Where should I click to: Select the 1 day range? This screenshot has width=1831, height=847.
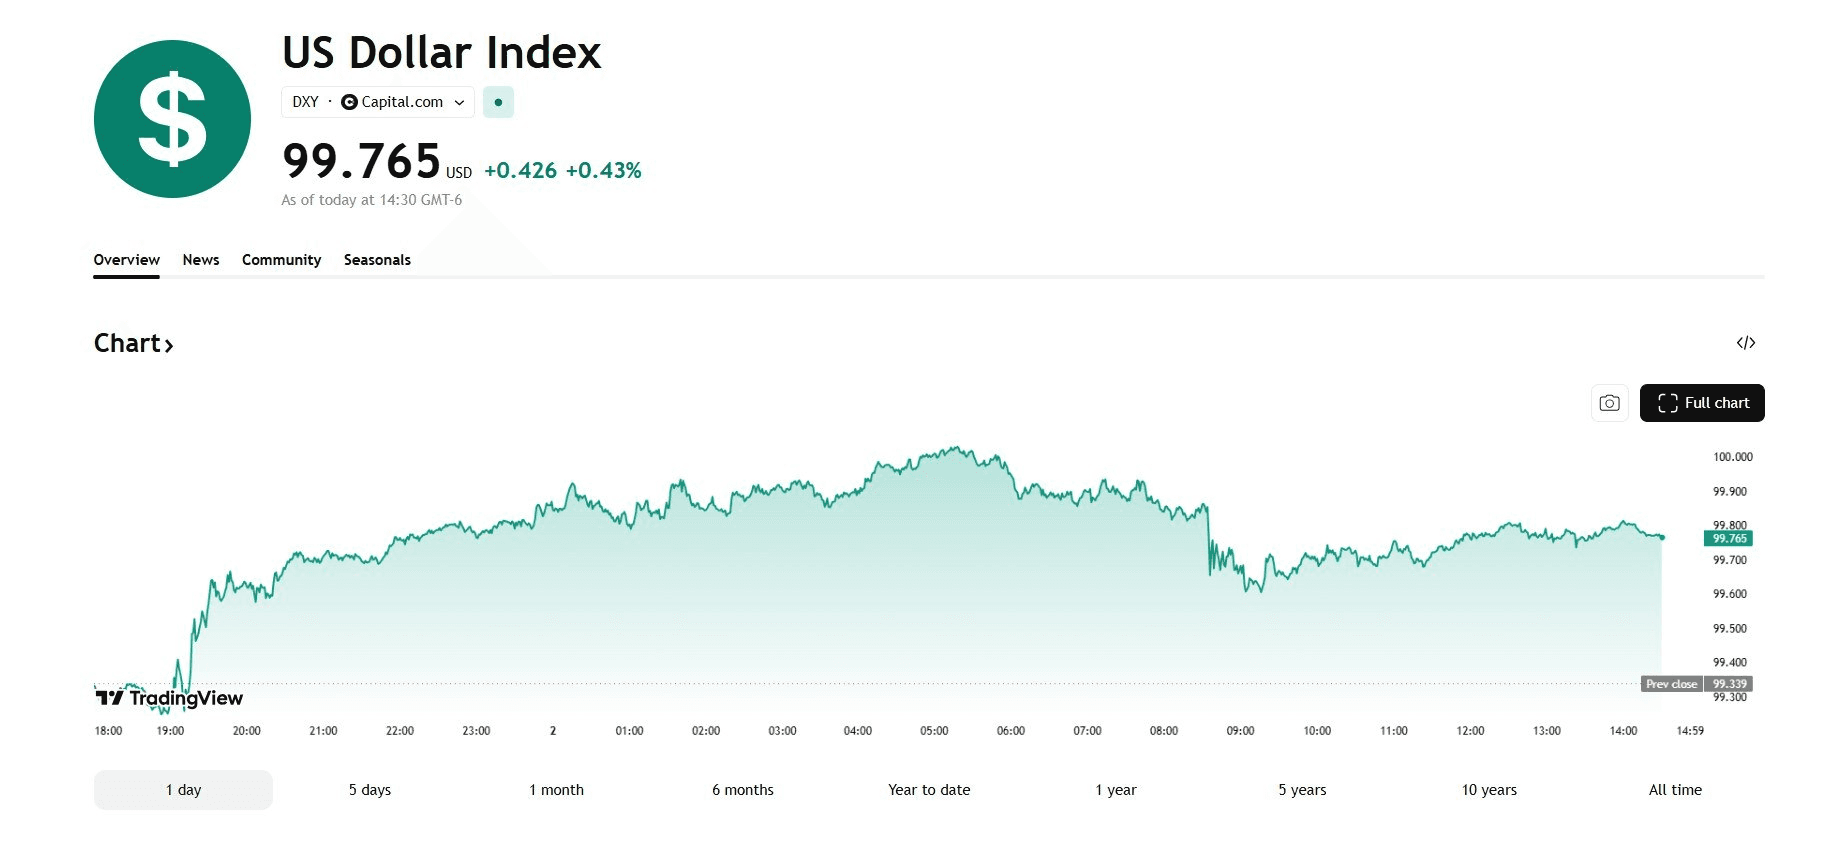pos(183,790)
